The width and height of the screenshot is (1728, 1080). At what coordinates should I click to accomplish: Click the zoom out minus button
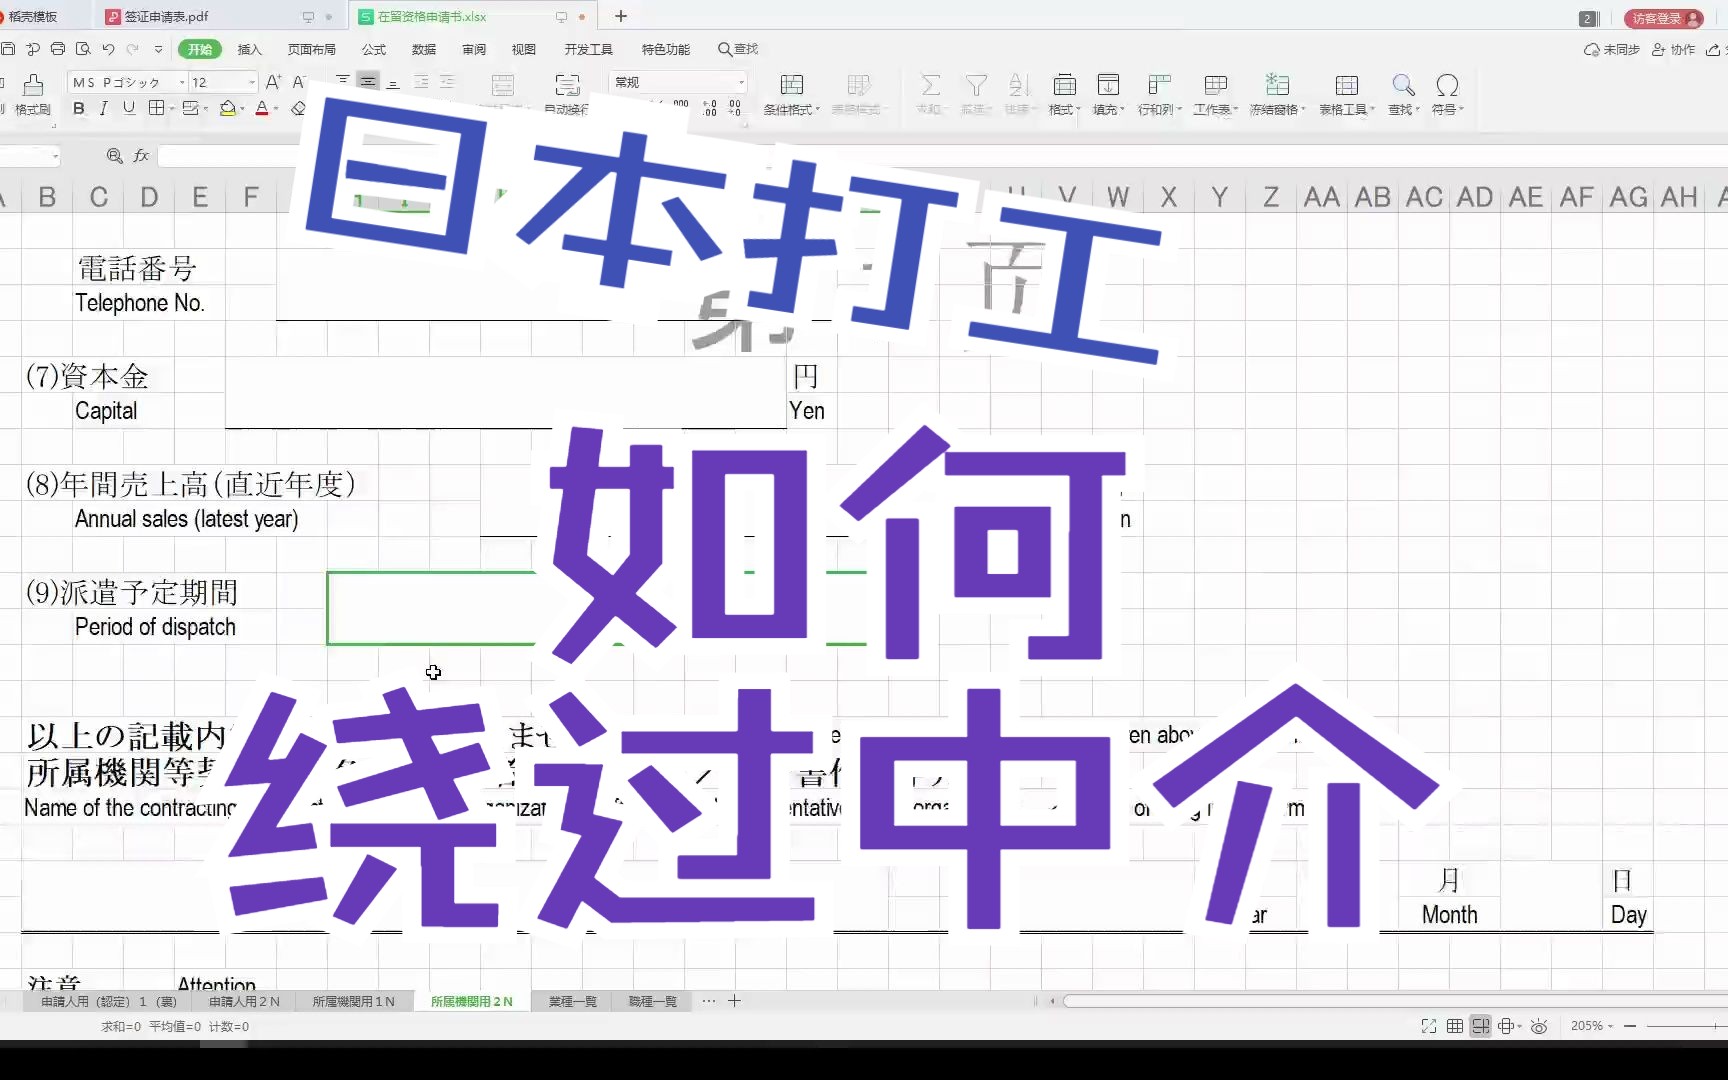(x=1630, y=1026)
